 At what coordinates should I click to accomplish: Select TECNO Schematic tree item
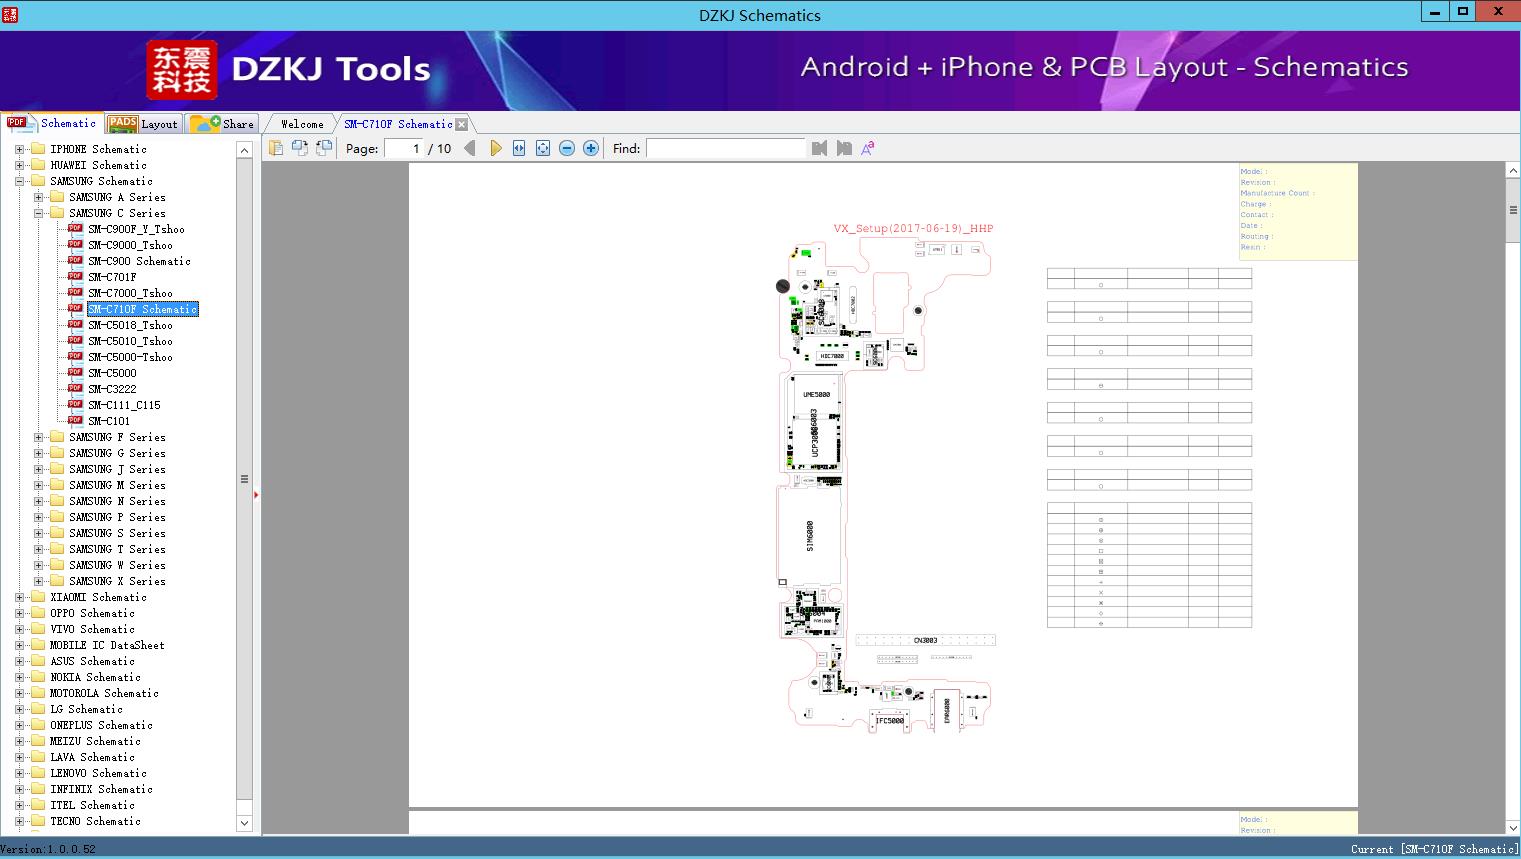click(95, 821)
